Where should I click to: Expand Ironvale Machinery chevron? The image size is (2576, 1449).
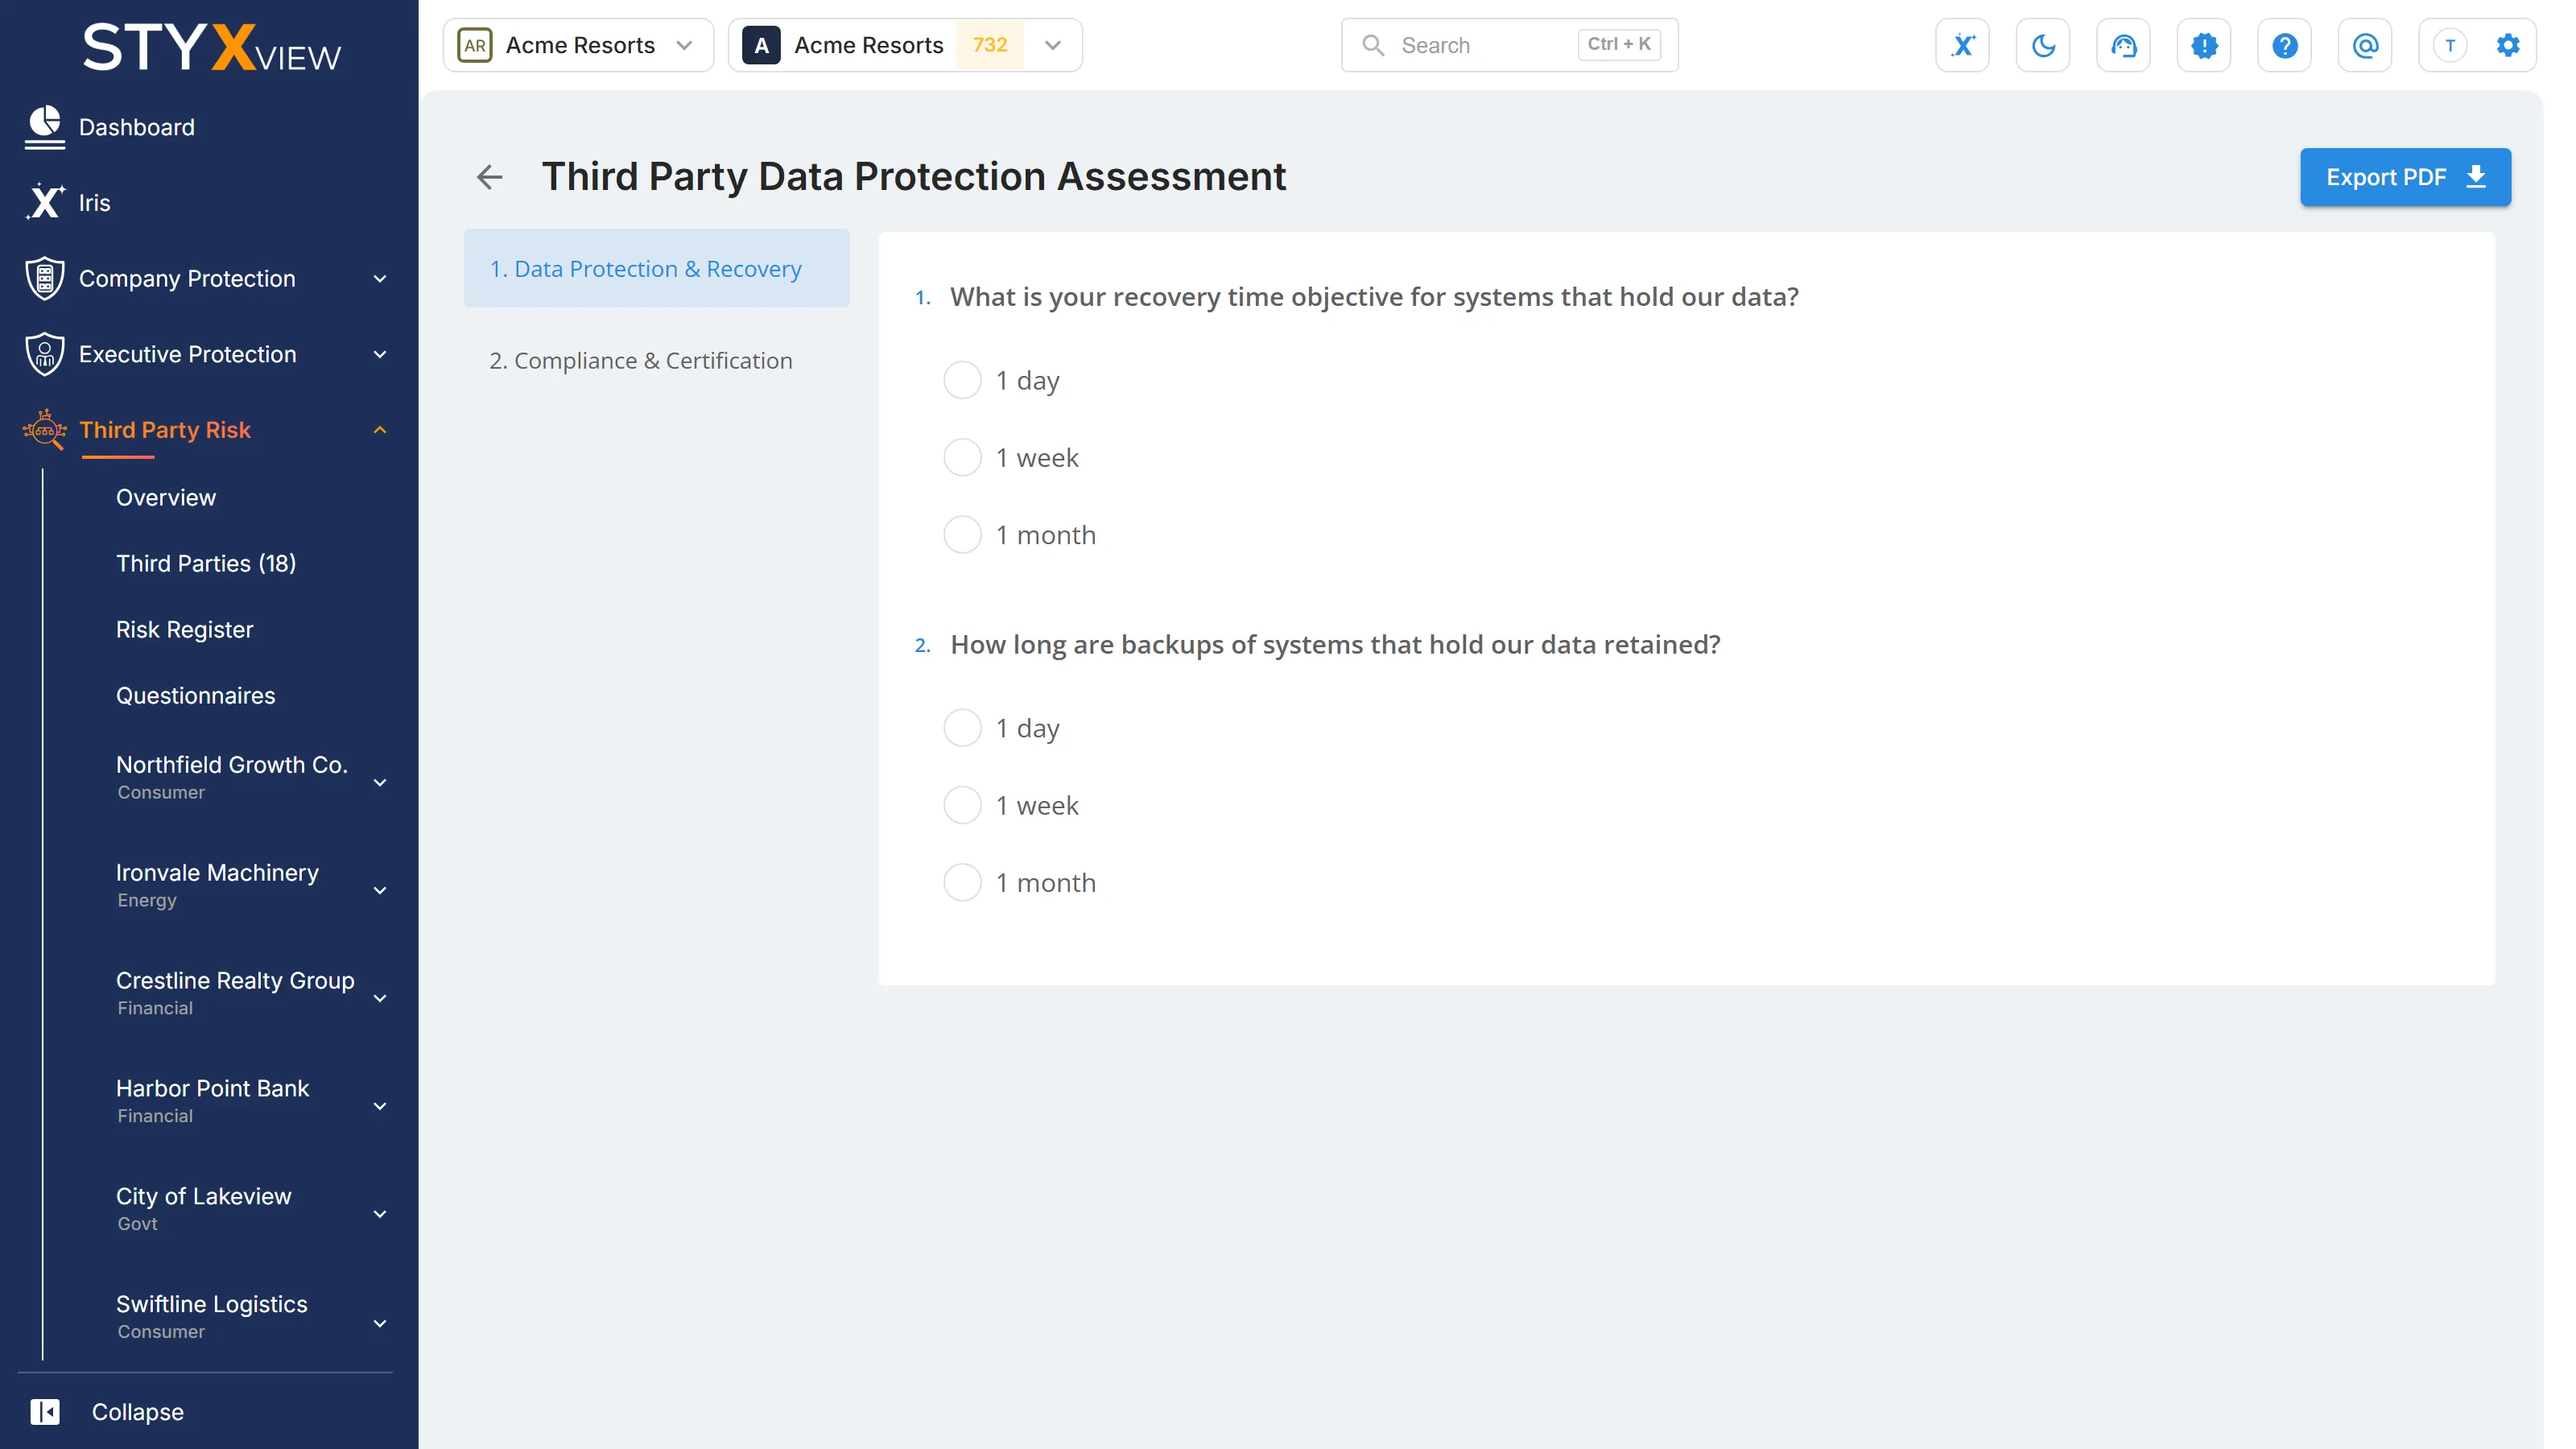pos(380,890)
